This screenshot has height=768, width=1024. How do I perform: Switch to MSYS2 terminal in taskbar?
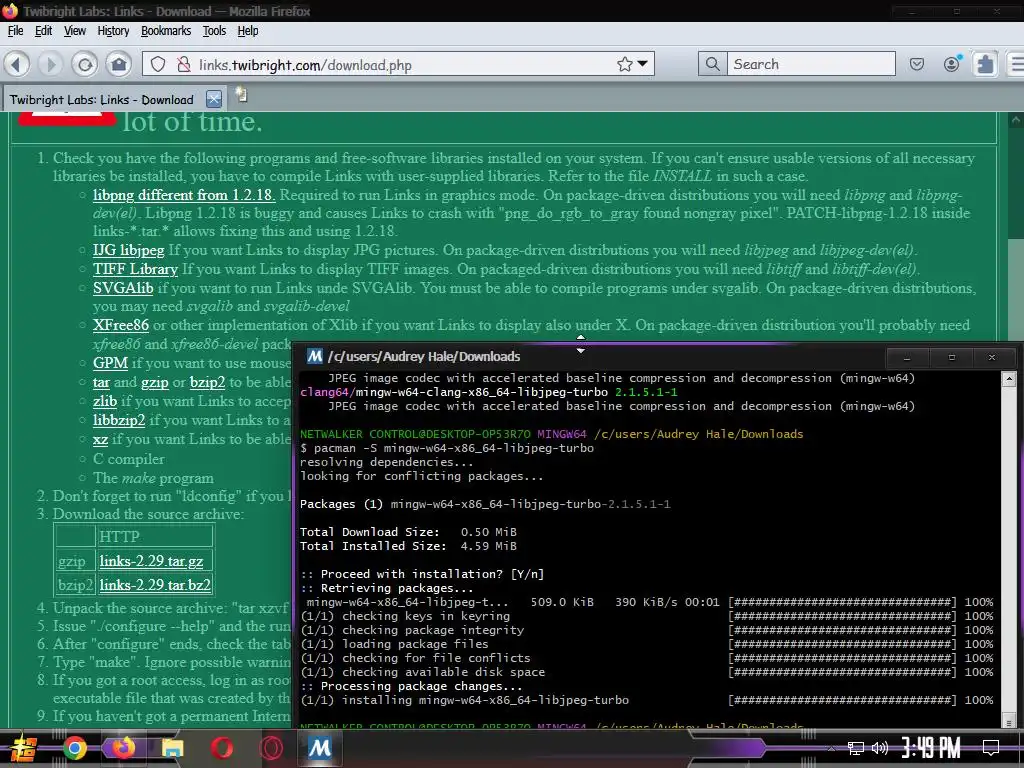[319, 748]
